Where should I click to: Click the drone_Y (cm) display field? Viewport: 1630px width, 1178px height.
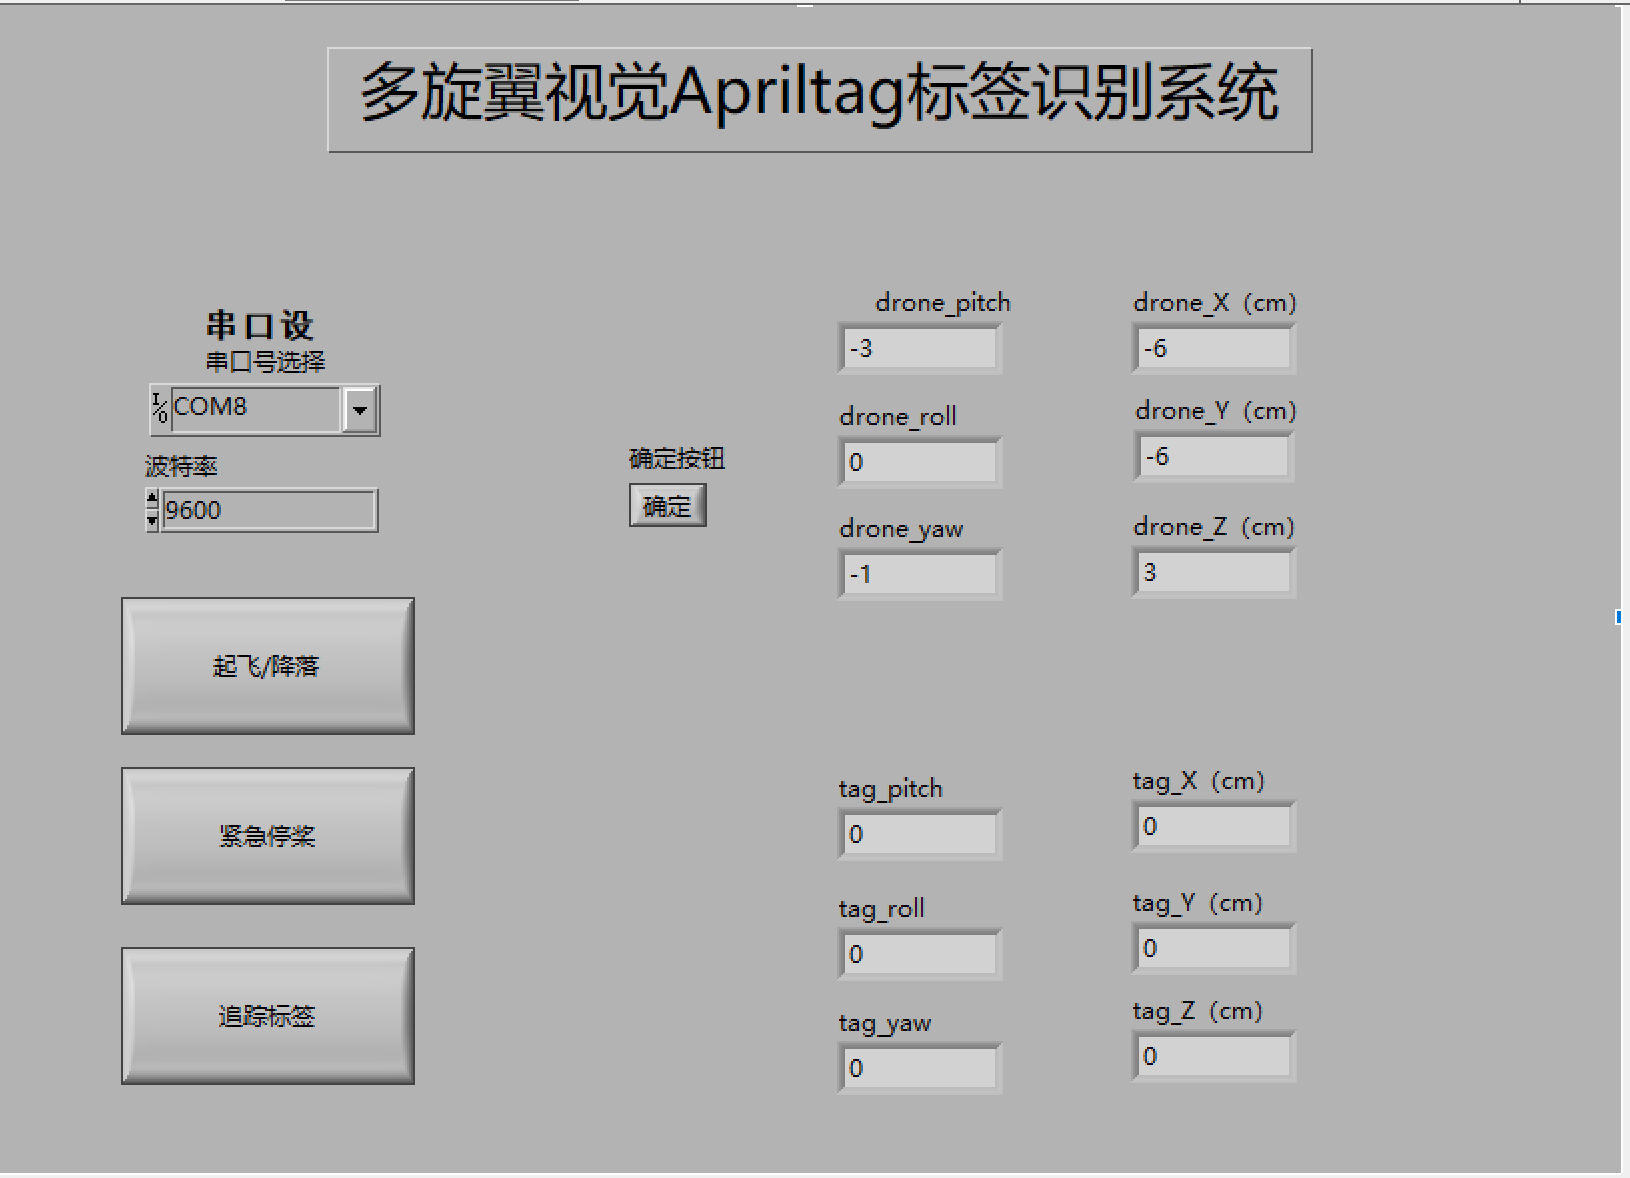click(1212, 456)
